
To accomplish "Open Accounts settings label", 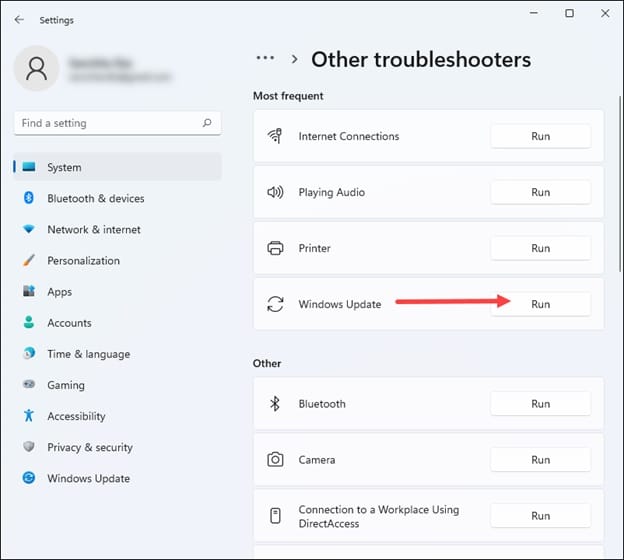I will tap(69, 323).
